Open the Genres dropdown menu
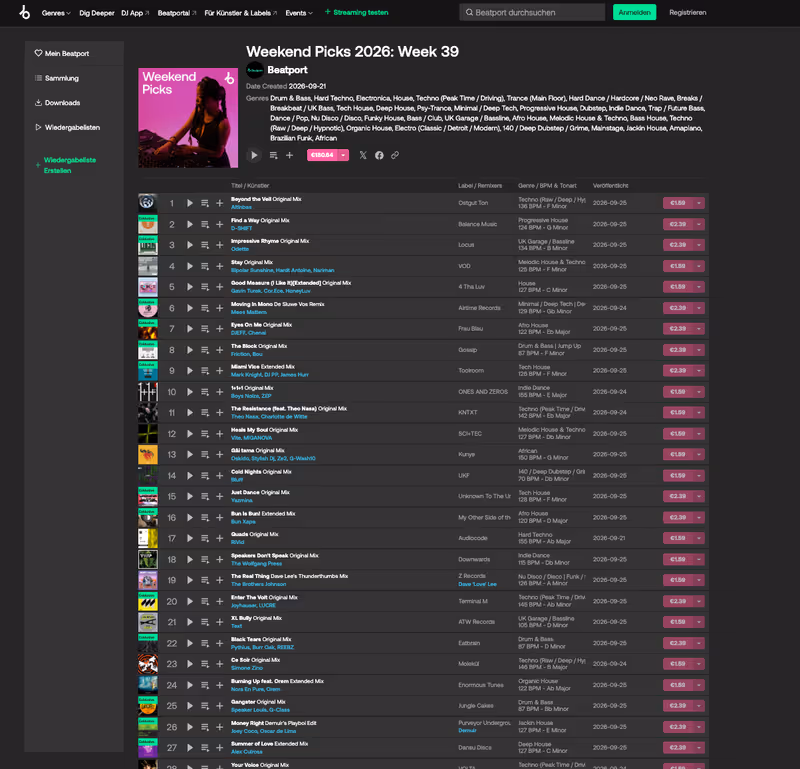The height and width of the screenshot is (769, 800). tap(56, 13)
